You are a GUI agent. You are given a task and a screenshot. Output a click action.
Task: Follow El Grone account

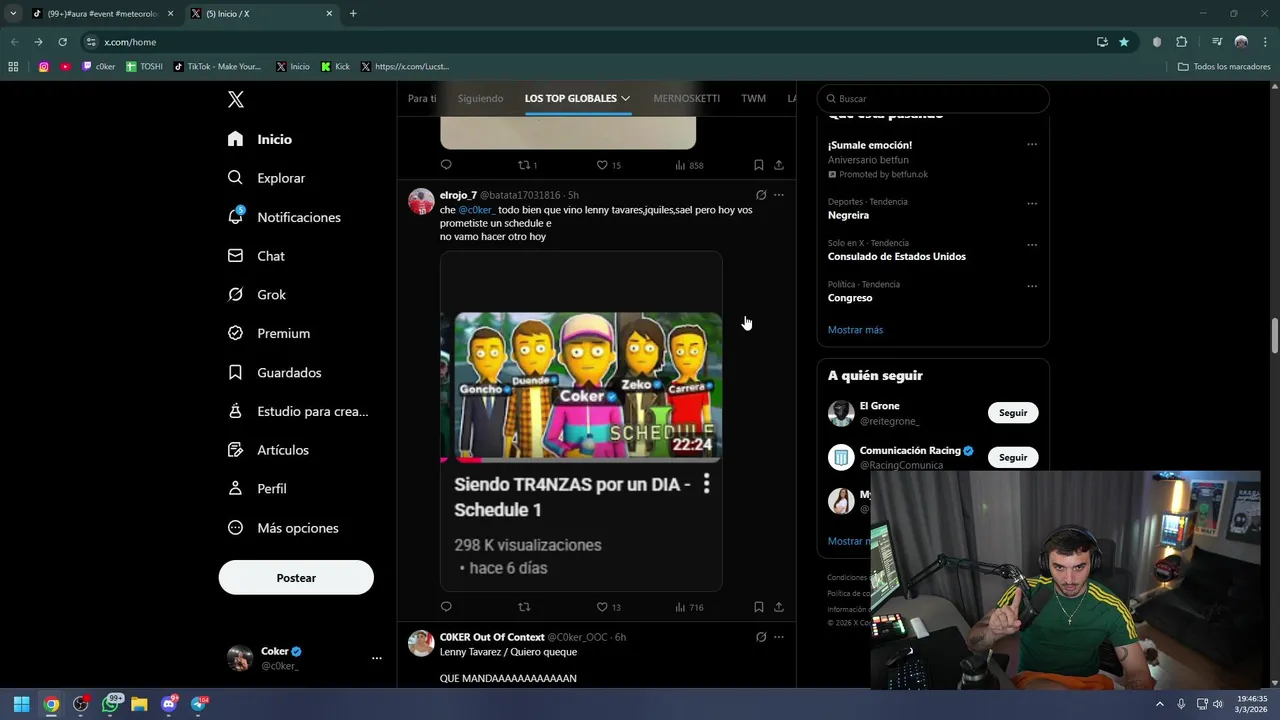click(x=1013, y=413)
